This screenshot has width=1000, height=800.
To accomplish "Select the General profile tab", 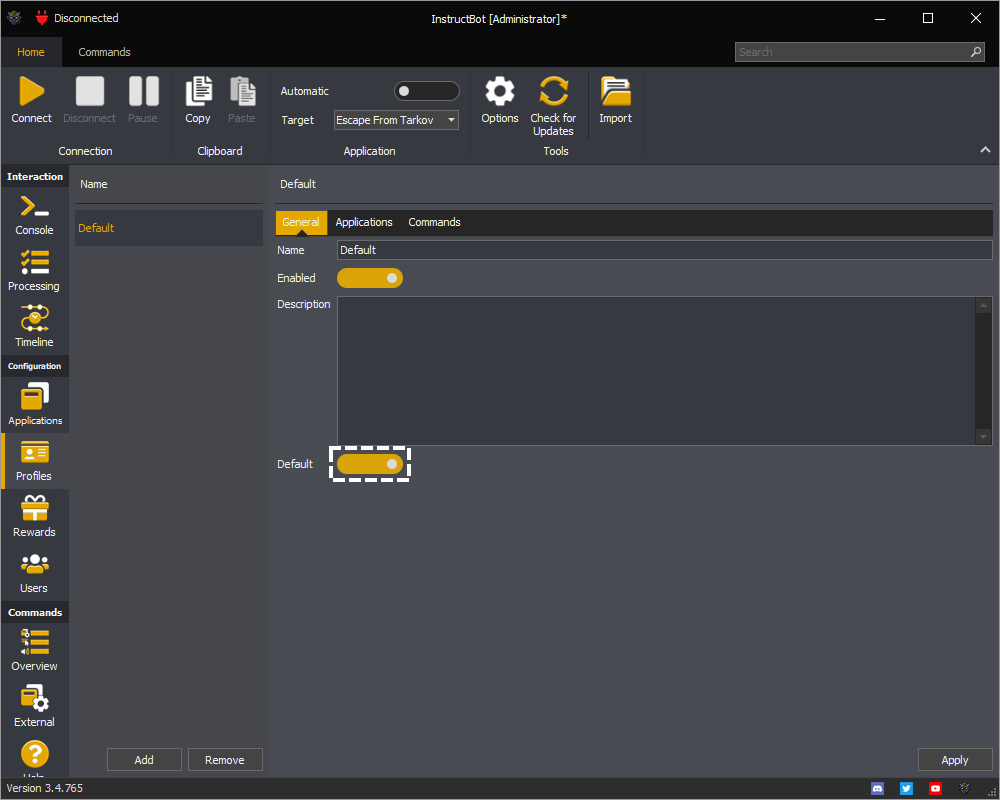I will pos(301,222).
